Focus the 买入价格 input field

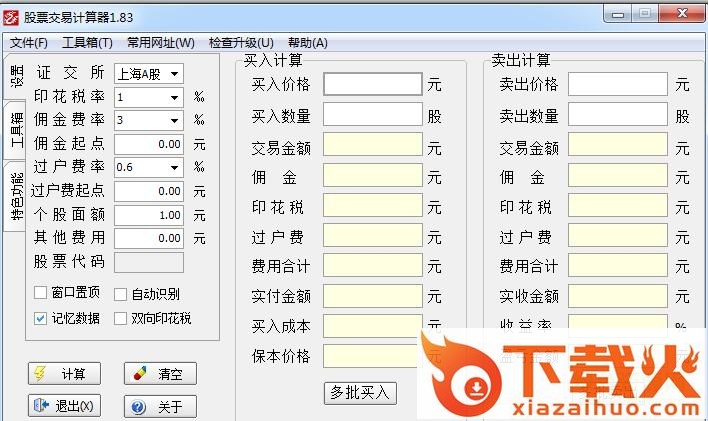(373, 84)
